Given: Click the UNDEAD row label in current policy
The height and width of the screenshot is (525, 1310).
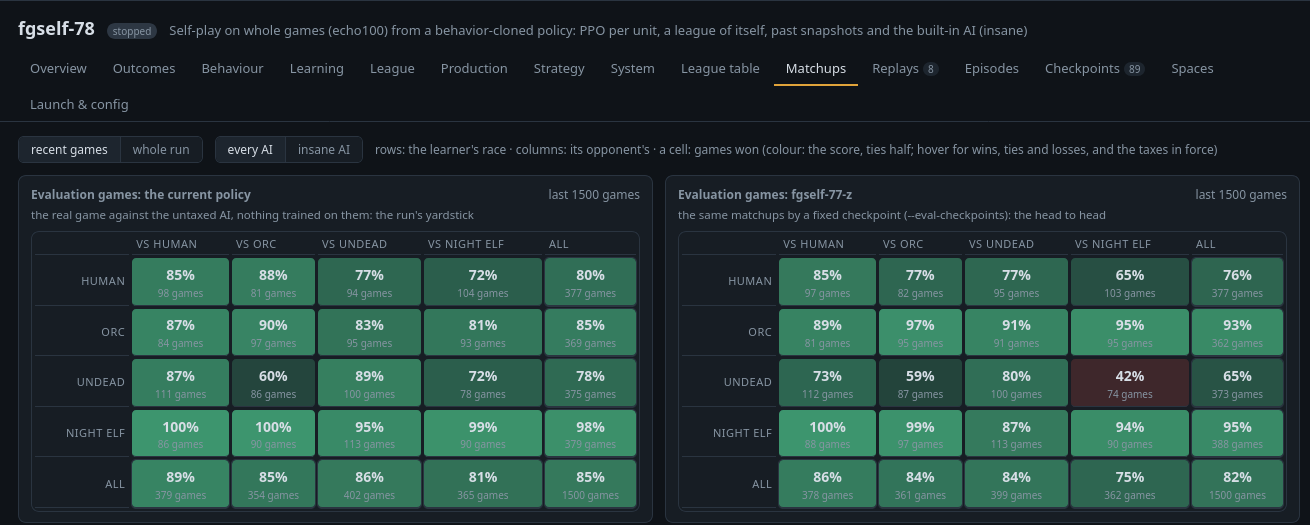Looking at the screenshot, I should [101, 383].
